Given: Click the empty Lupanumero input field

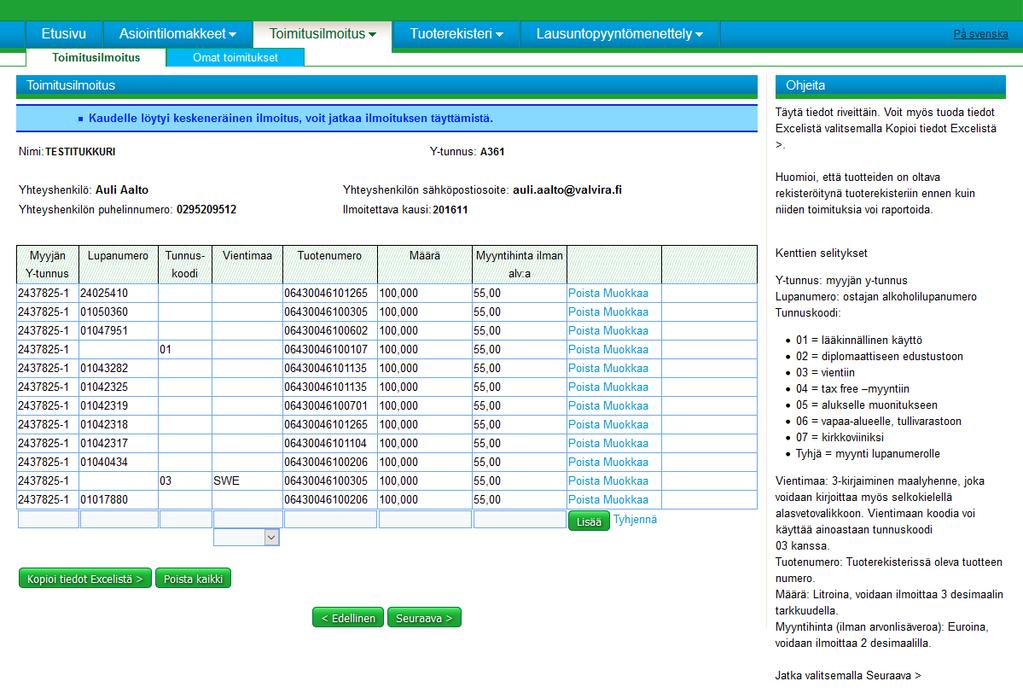Looking at the screenshot, I should [119, 519].
